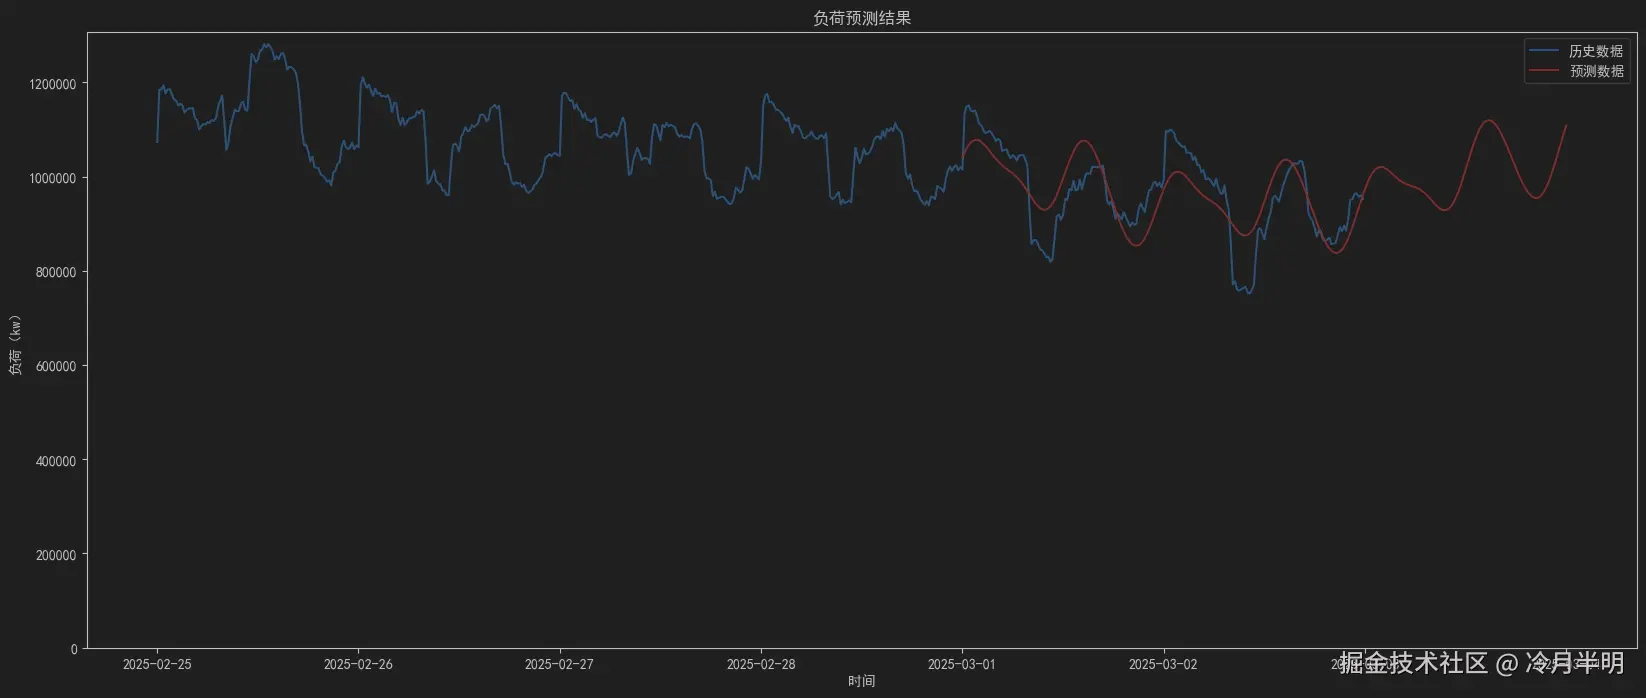Click the 2025-02-27 date tick label
The height and width of the screenshot is (698, 1646).
pyautogui.click(x=559, y=664)
